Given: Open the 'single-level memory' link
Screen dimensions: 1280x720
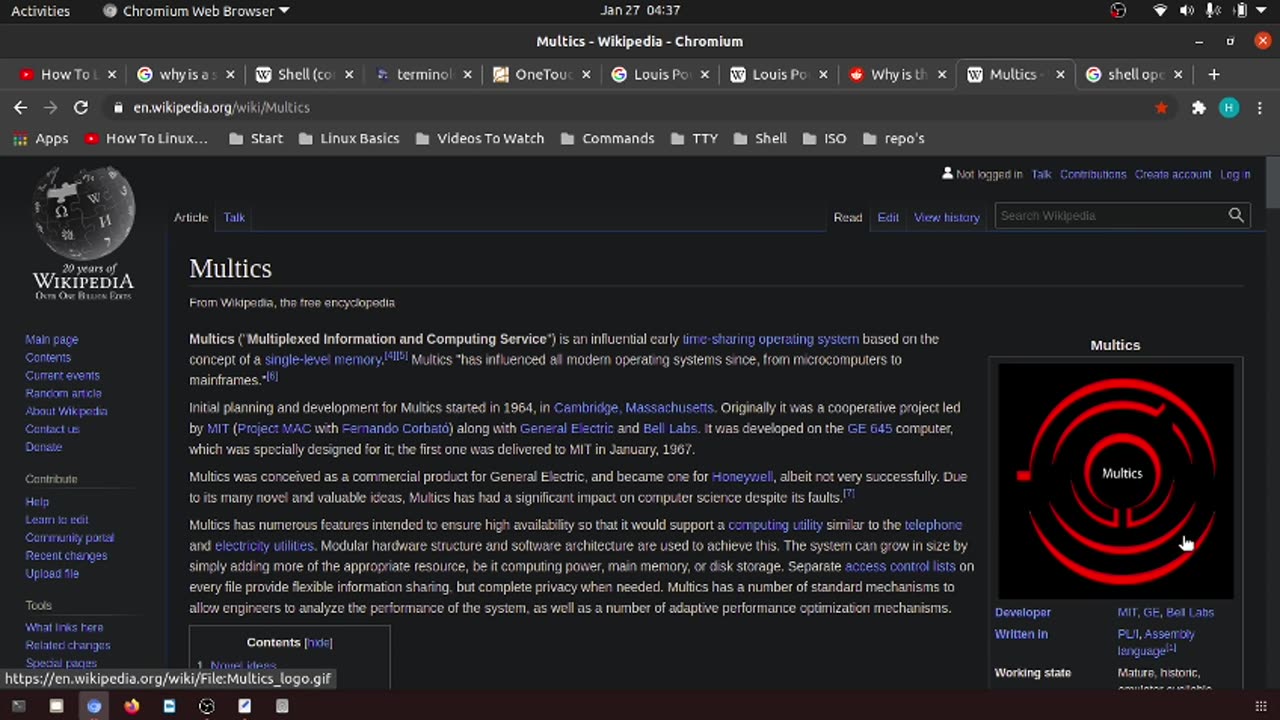Looking at the screenshot, I should click(323, 360).
